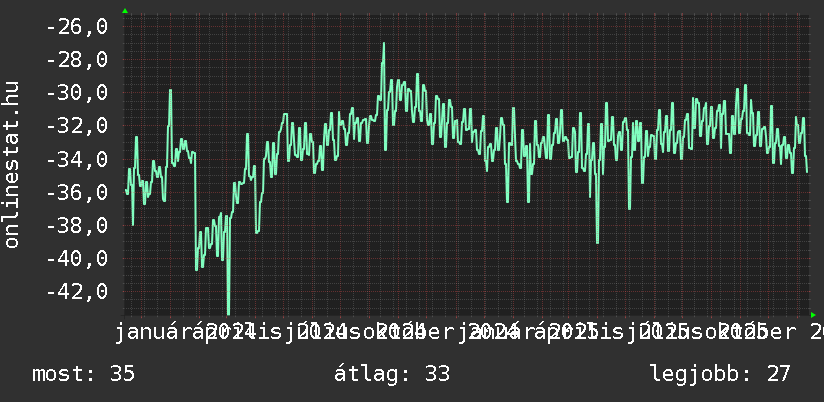
Task: Click the green arrow atop the y-axis
Action: click(125, 11)
